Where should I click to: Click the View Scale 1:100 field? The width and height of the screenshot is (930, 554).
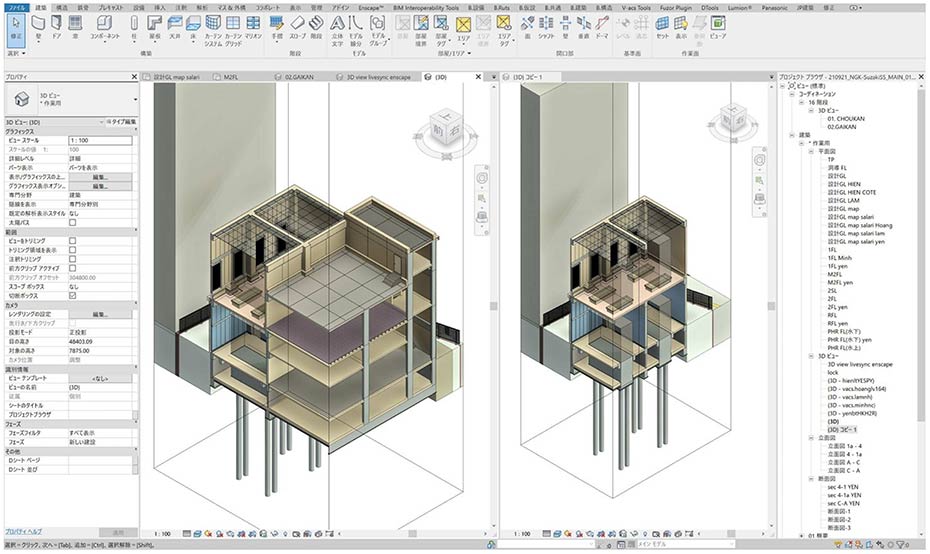click(100, 140)
